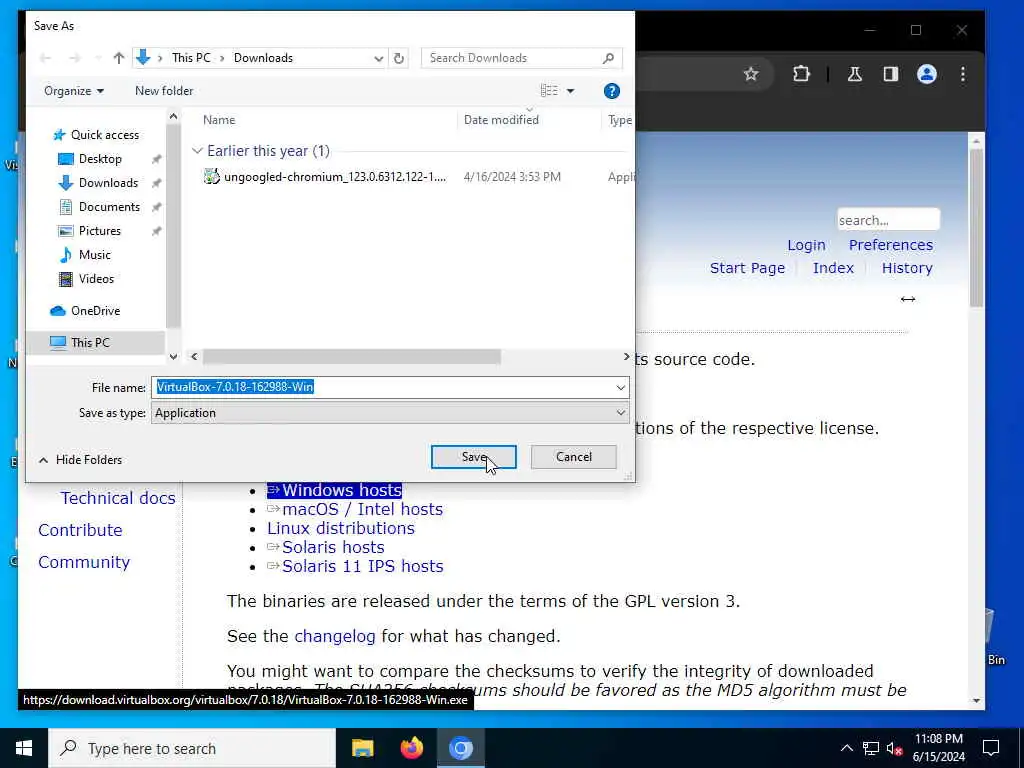The width and height of the screenshot is (1024, 768).
Task: Open the changelog link
Action: (x=334, y=636)
